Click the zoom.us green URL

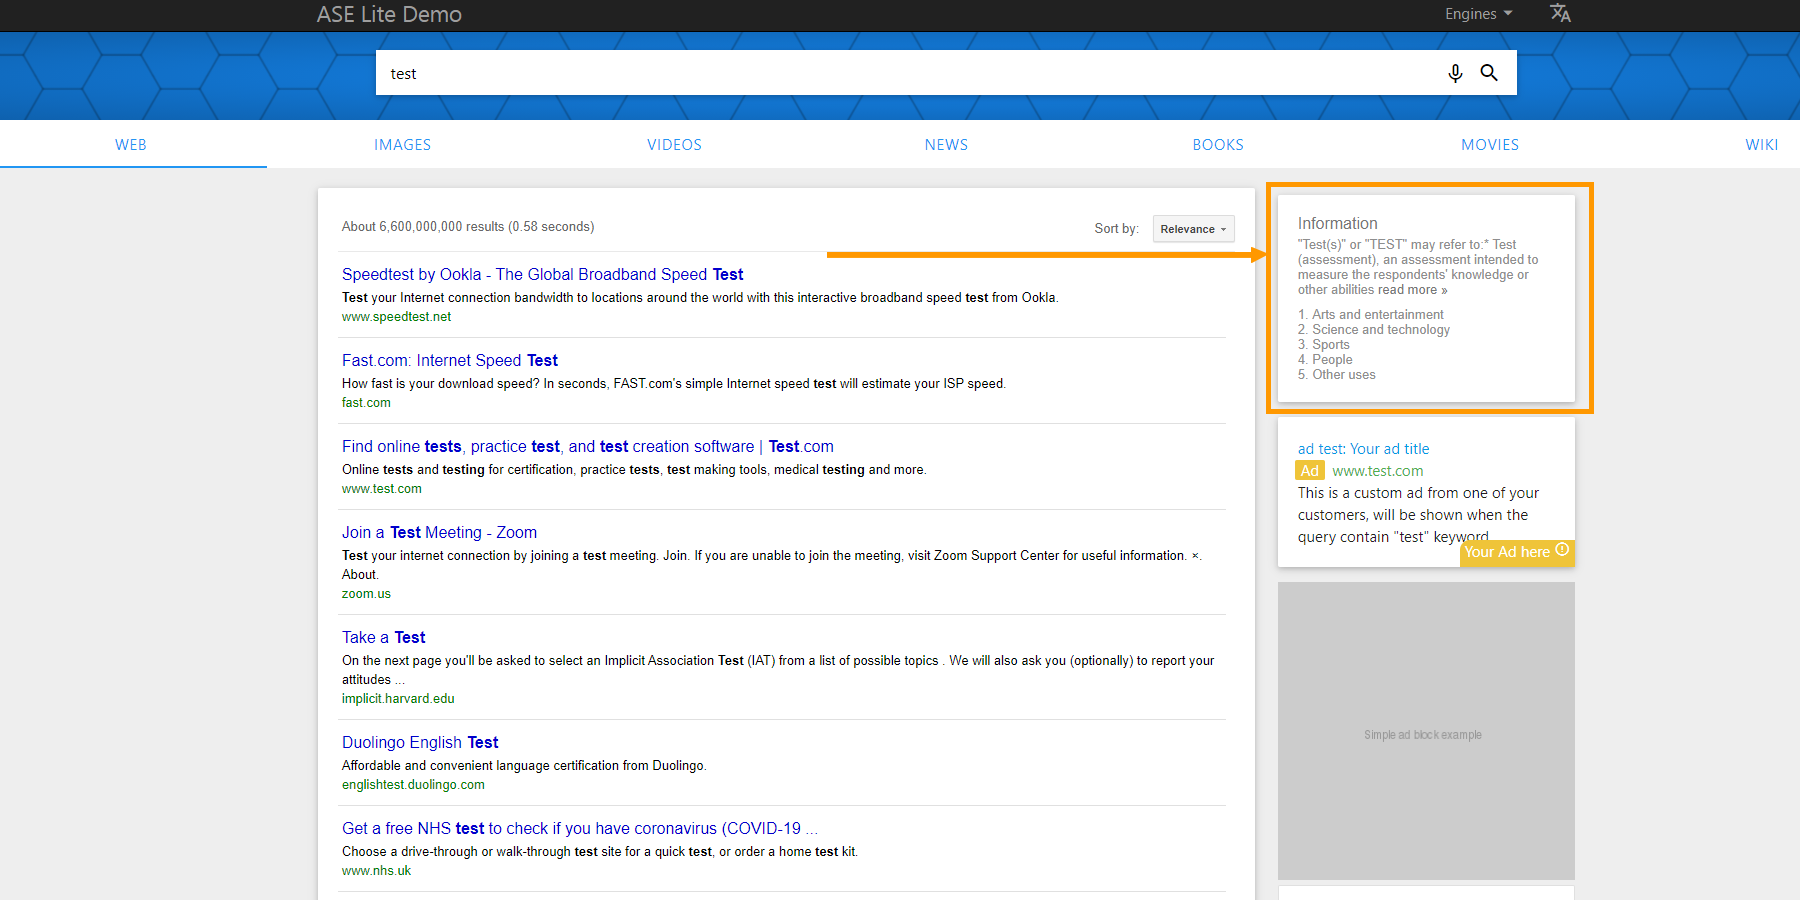[x=366, y=594]
